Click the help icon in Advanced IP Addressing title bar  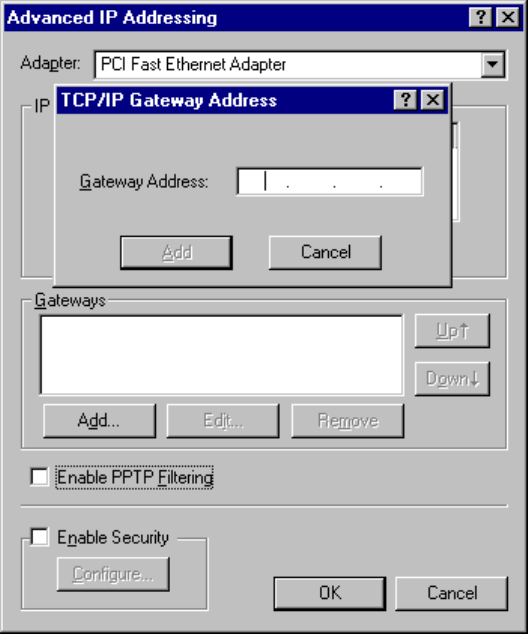pos(481,17)
